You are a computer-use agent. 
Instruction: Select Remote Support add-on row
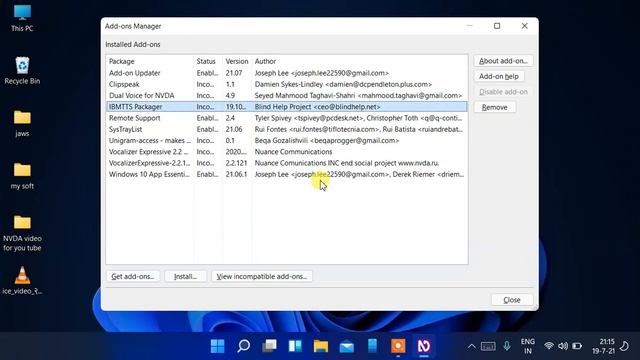coord(287,118)
